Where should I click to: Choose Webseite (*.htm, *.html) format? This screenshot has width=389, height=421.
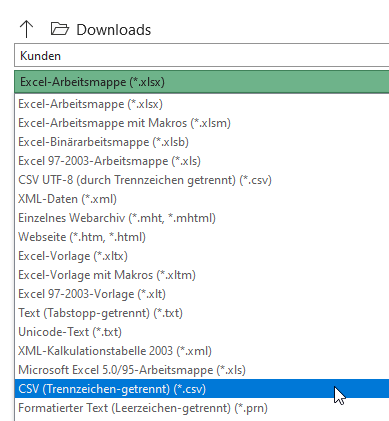[x=202, y=237]
